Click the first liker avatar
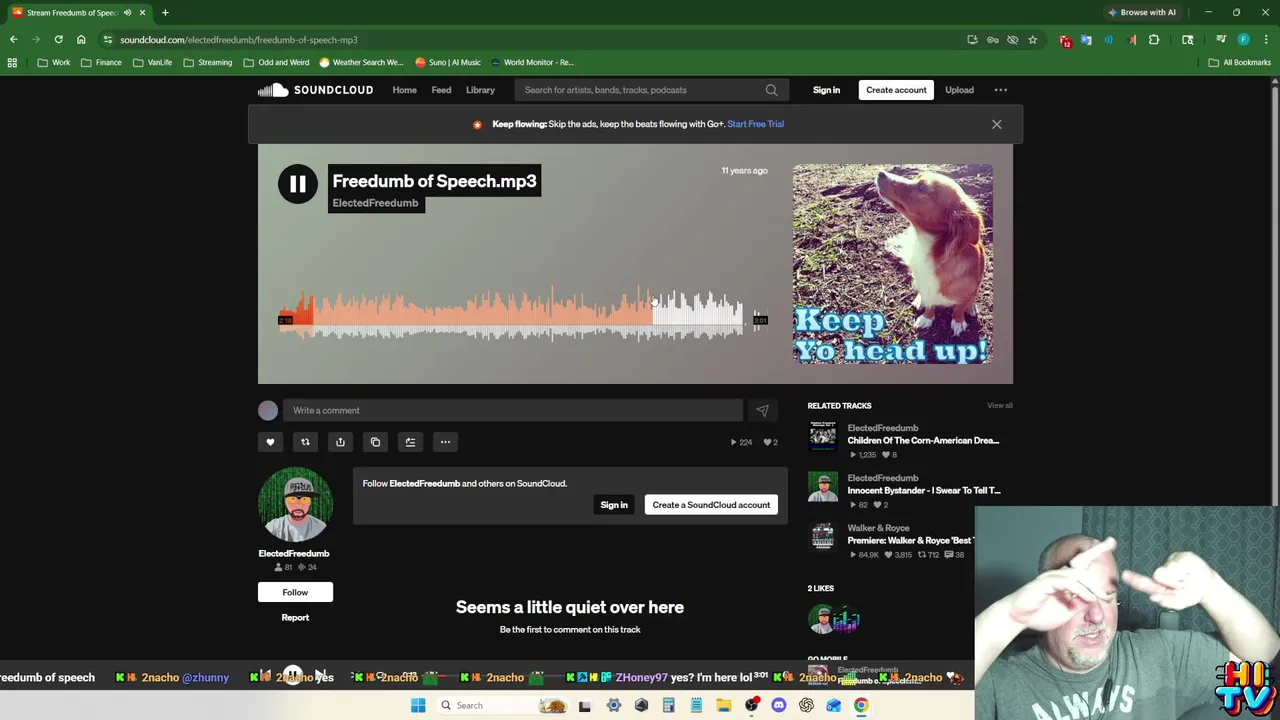This screenshot has width=1280, height=720. click(821, 620)
